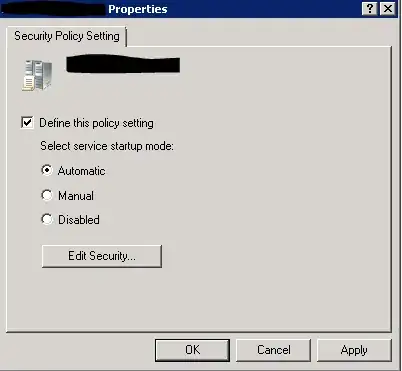Click the 'Define this policy setting' label text
The width and height of the screenshot is (402, 371).
tap(96, 123)
